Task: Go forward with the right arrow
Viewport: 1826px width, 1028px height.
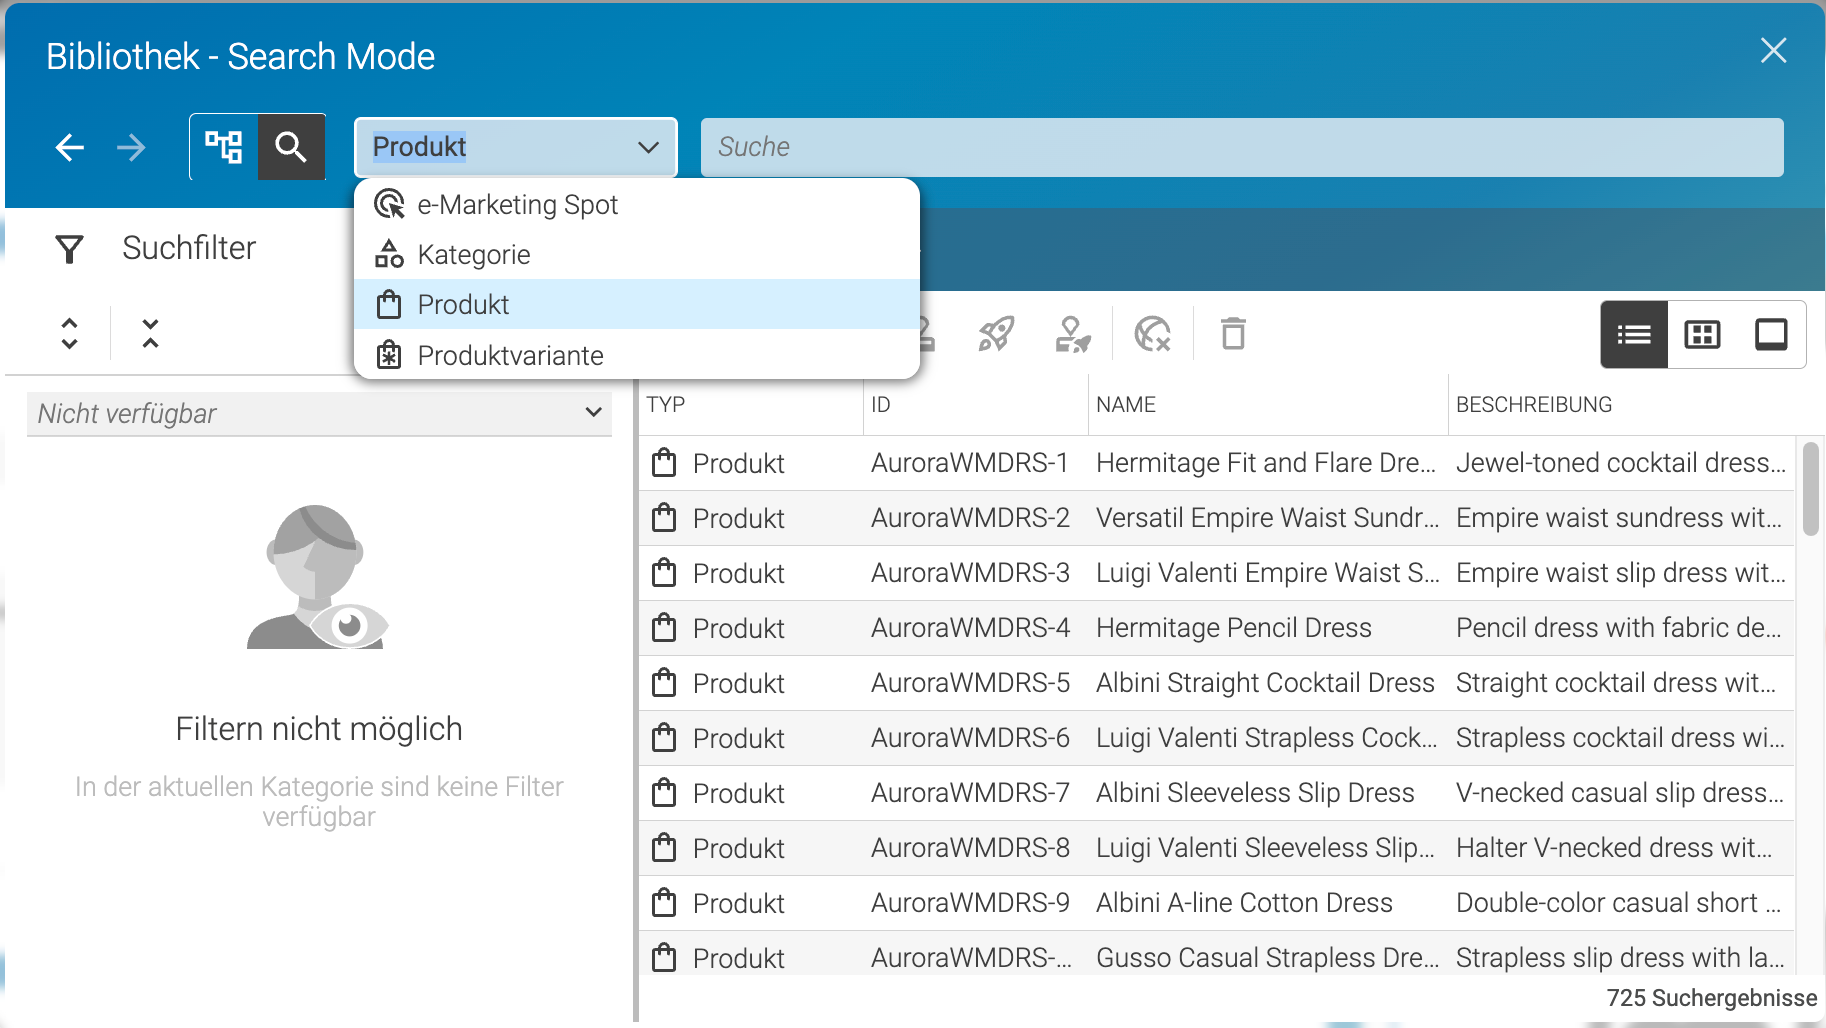Action: point(131,147)
